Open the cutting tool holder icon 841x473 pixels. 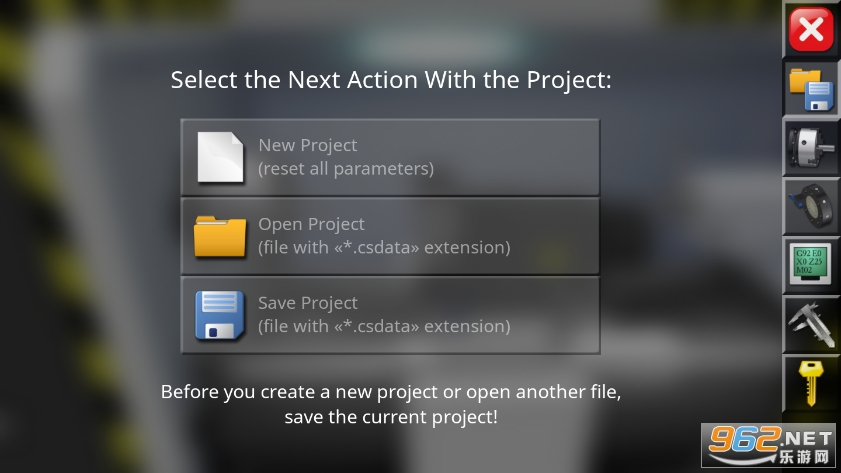pyautogui.click(x=811, y=207)
